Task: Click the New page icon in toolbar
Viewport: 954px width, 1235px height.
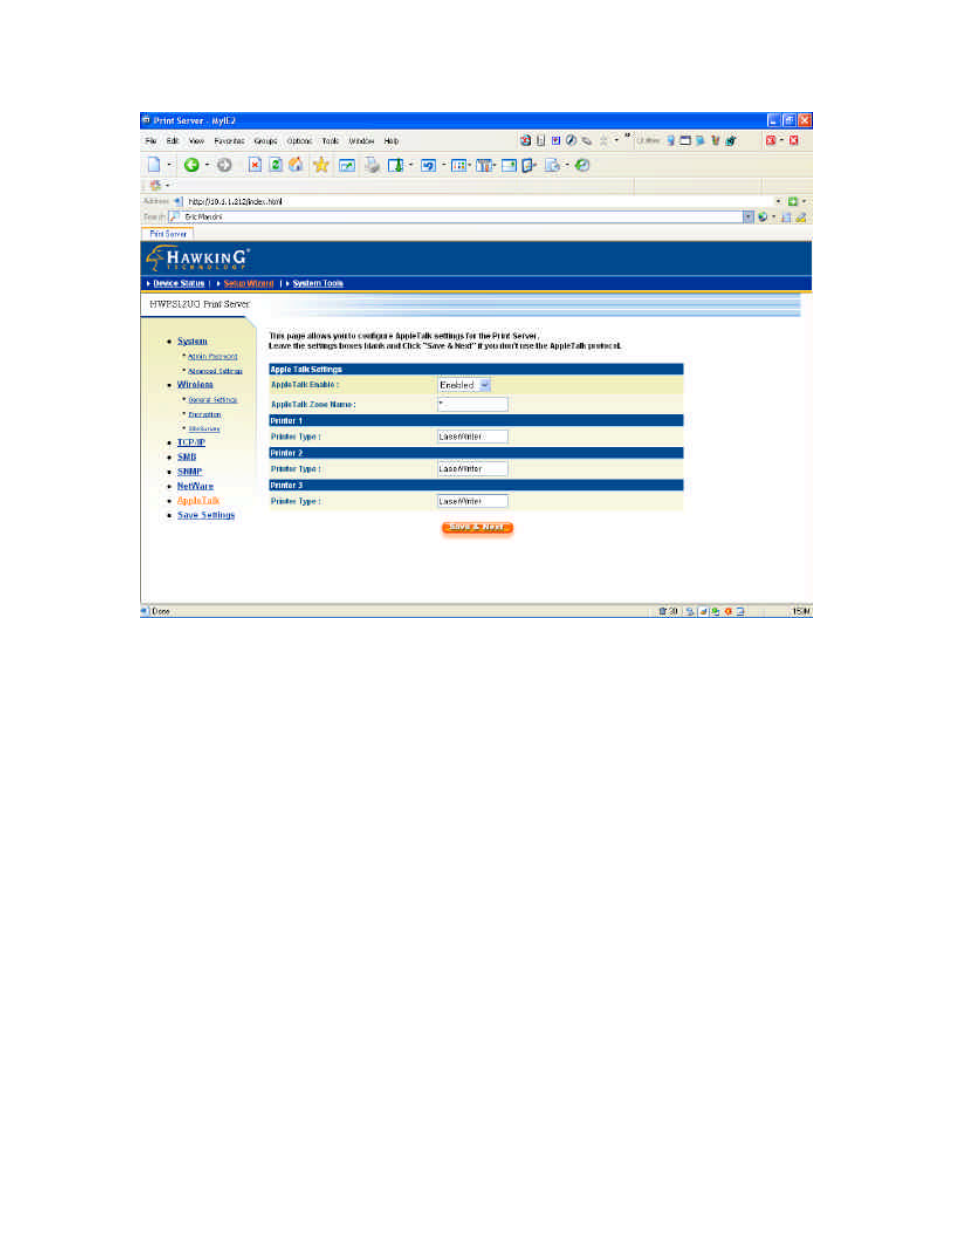Action: tap(154, 165)
